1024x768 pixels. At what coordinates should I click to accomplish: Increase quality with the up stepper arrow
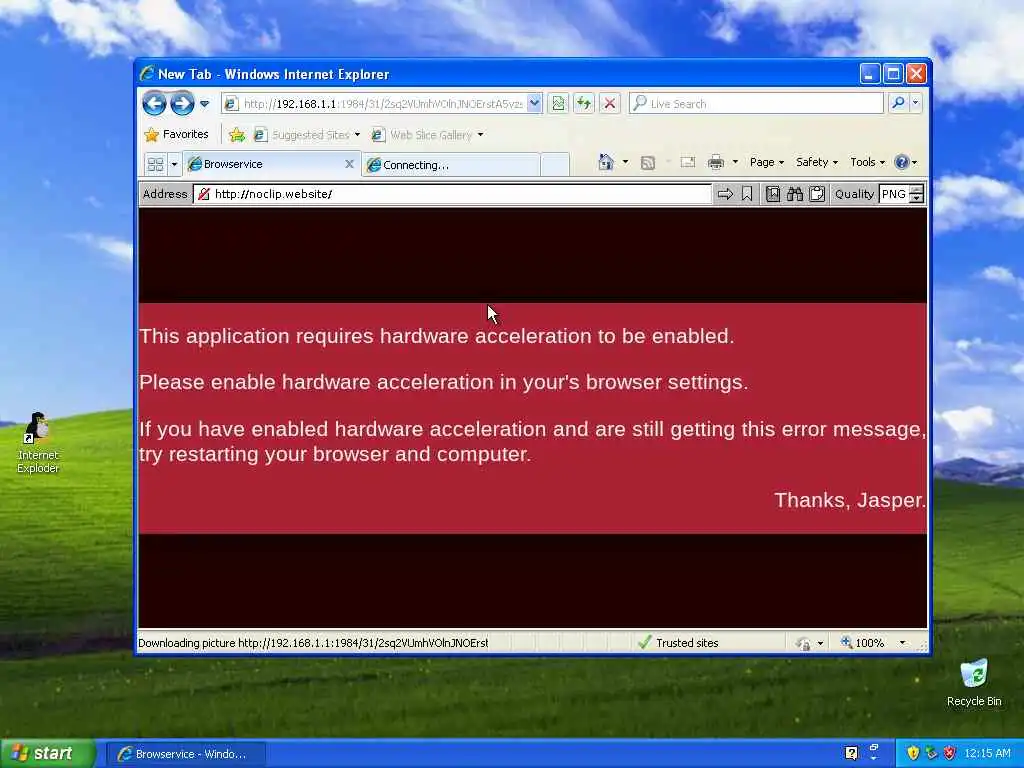pyautogui.click(x=917, y=189)
